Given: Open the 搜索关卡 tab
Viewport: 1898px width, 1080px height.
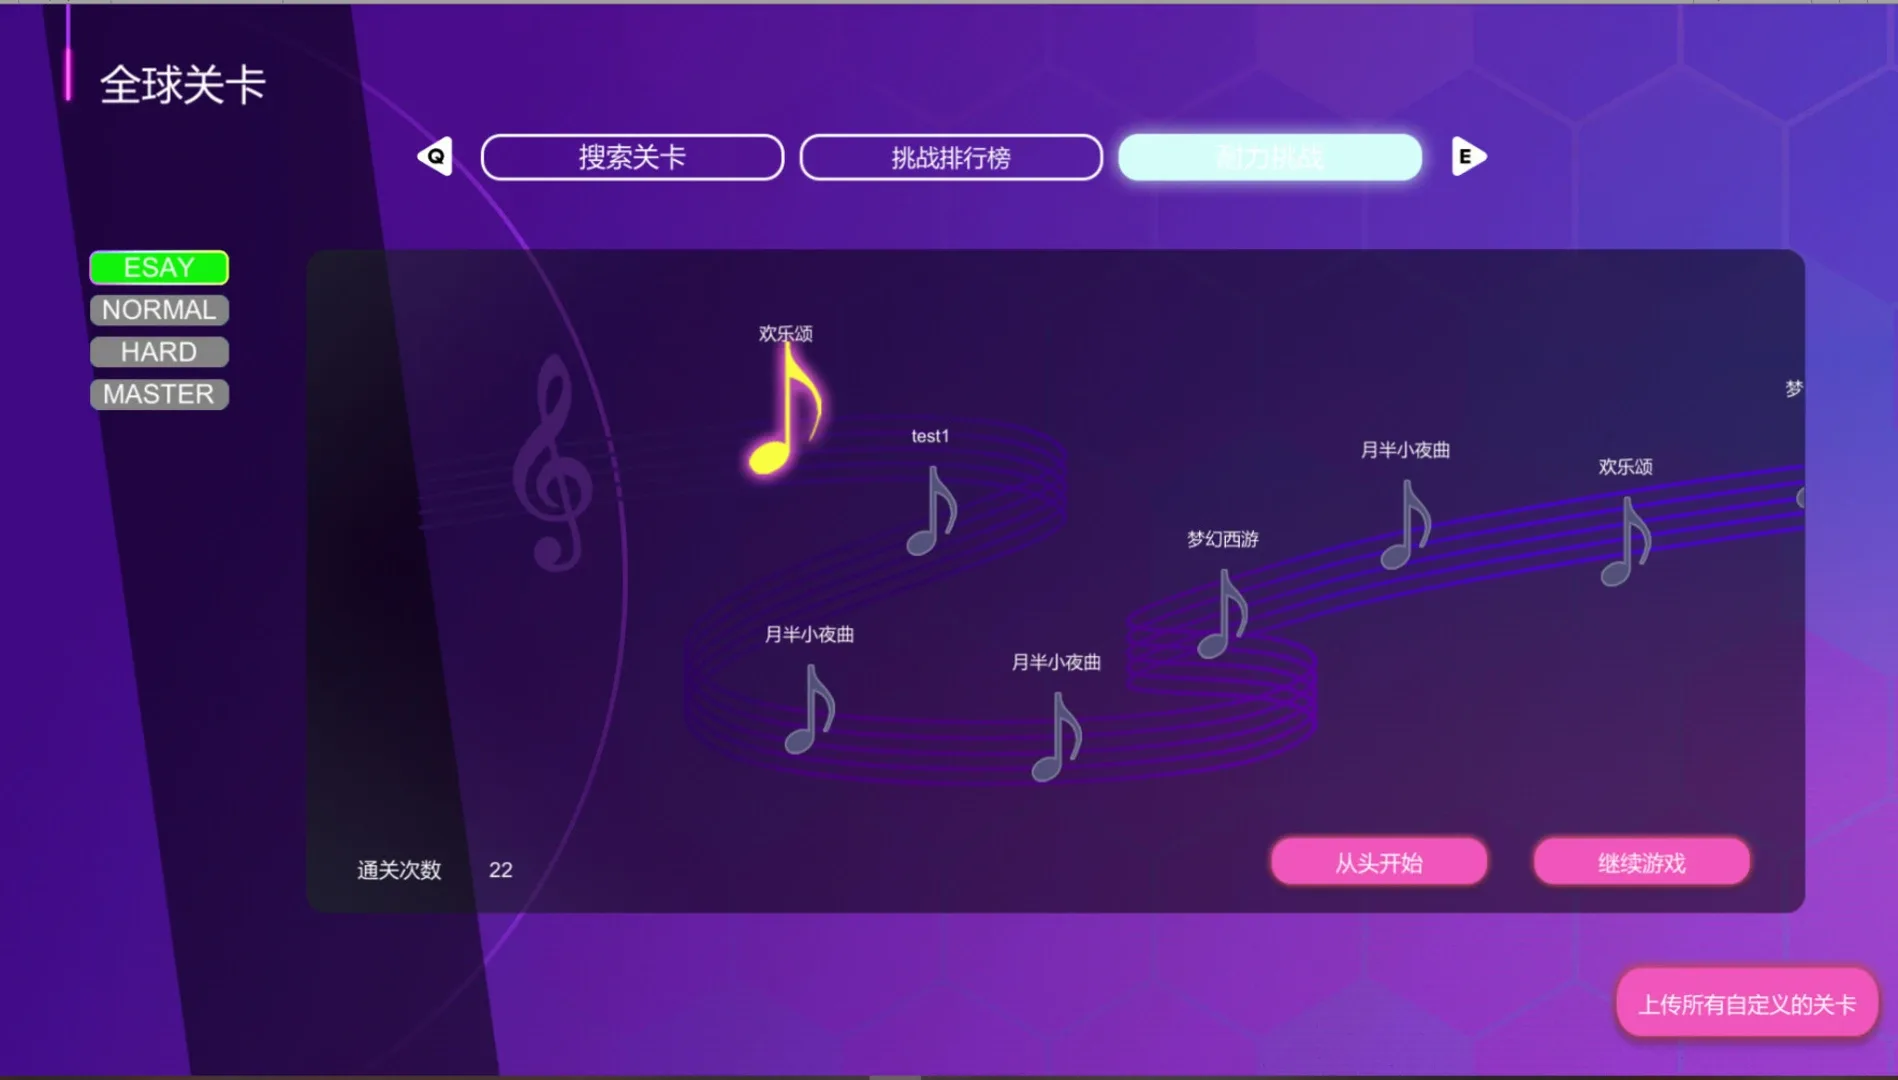Looking at the screenshot, I should pyautogui.click(x=632, y=157).
